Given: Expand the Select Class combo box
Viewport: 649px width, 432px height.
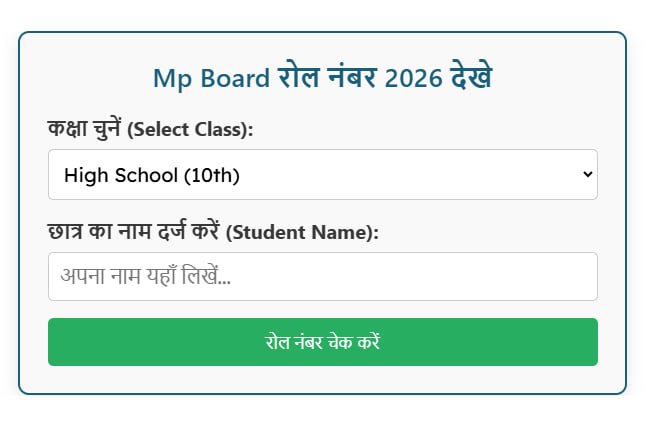Looking at the screenshot, I should click(x=322, y=175).
